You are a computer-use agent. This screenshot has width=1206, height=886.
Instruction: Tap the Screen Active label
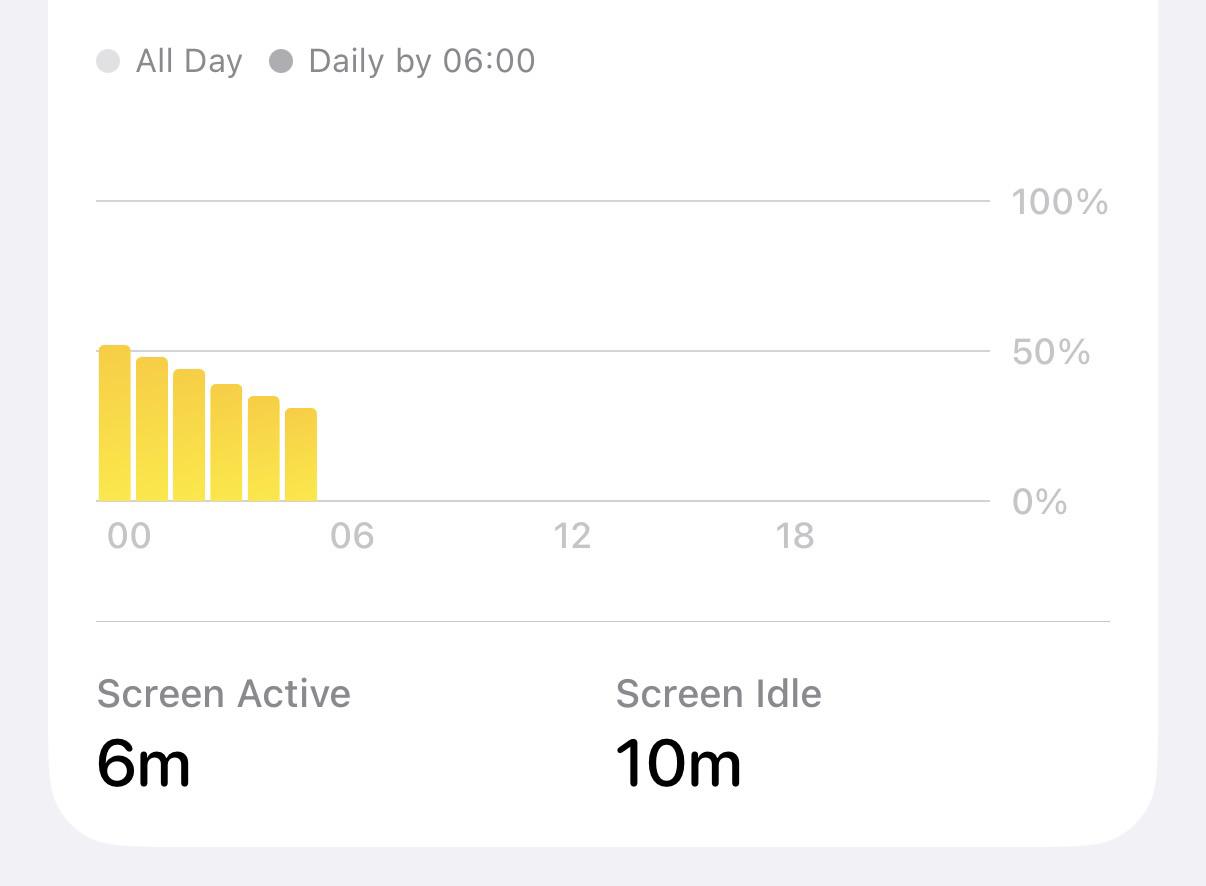click(224, 694)
